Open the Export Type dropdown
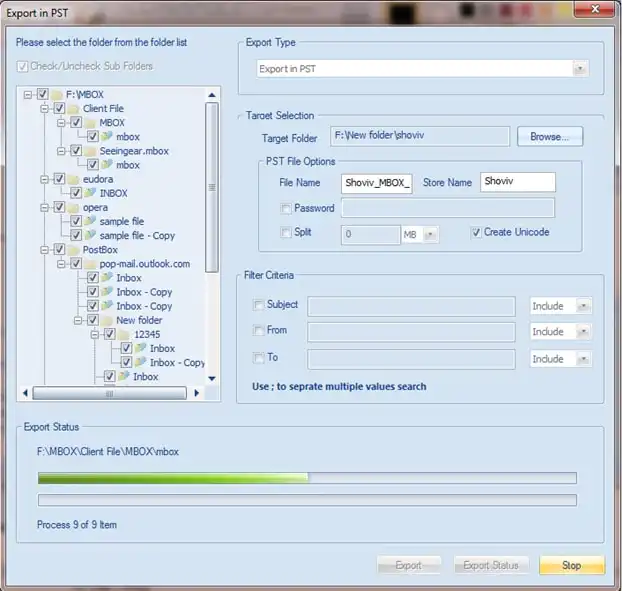The width and height of the screenshot is (622, 591). pos(580,69)
